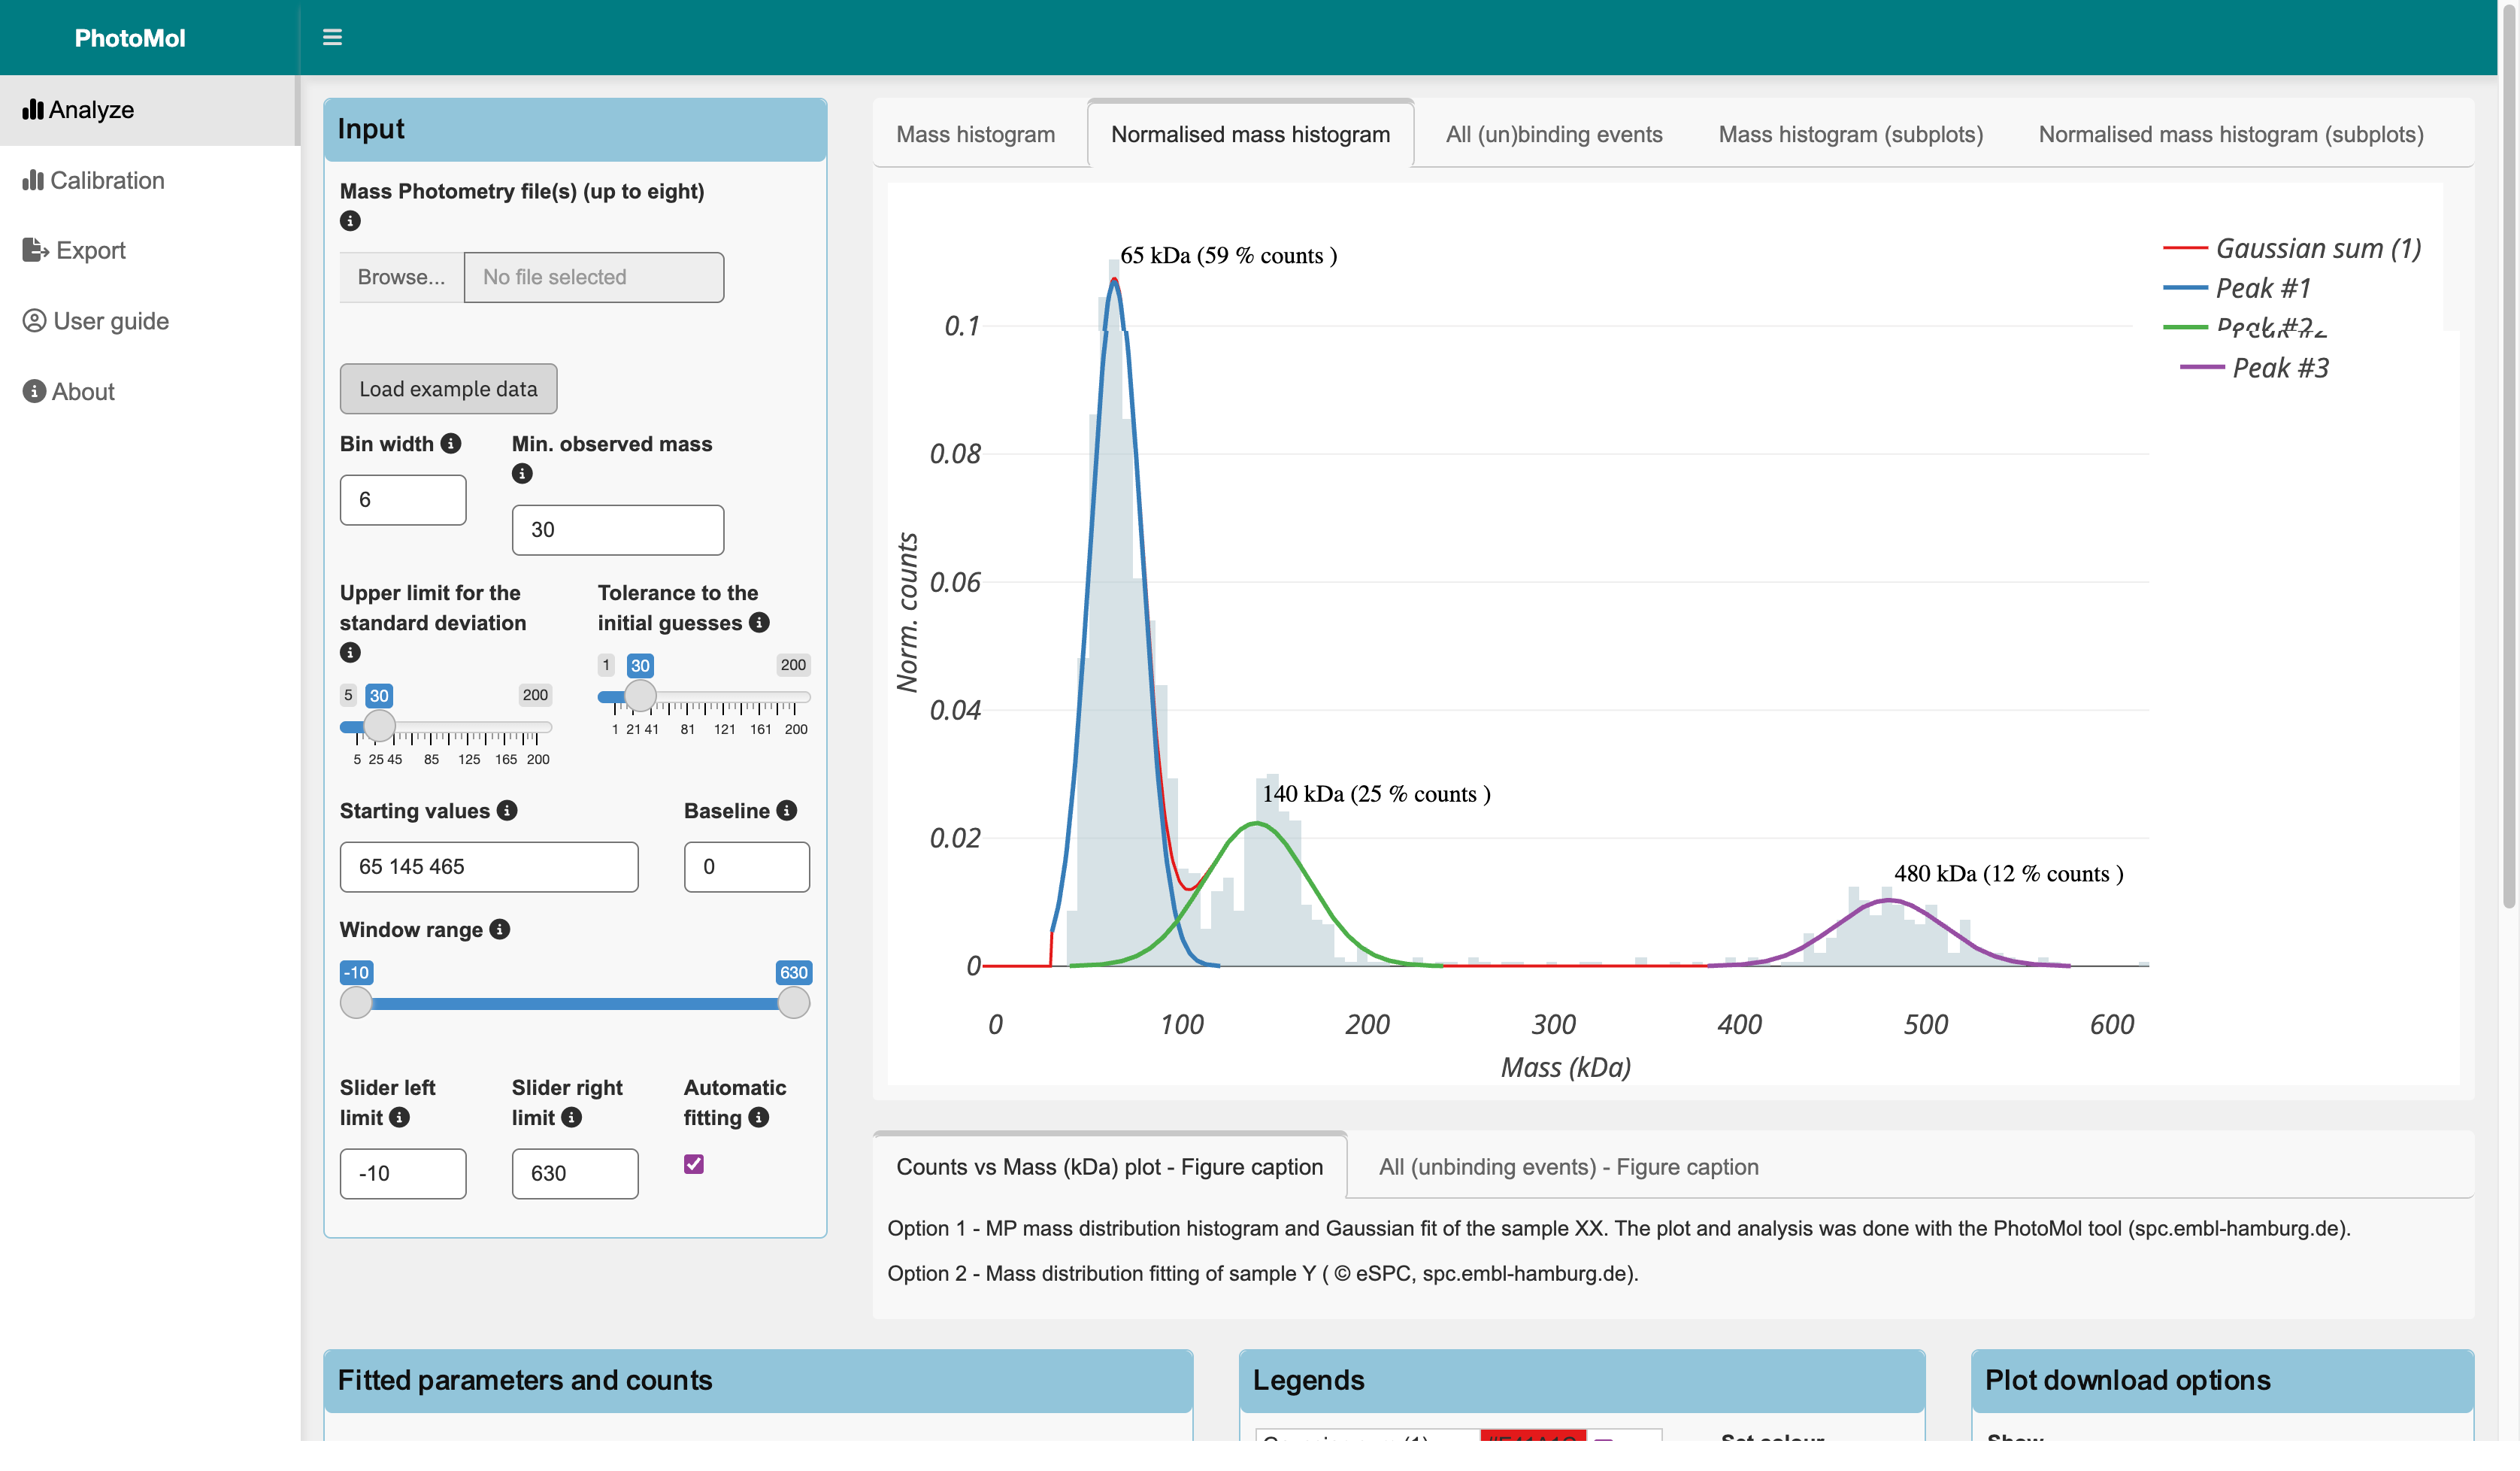Click Load example data button
Screen dimensions: 2520x1471
(x=448, y=389)
